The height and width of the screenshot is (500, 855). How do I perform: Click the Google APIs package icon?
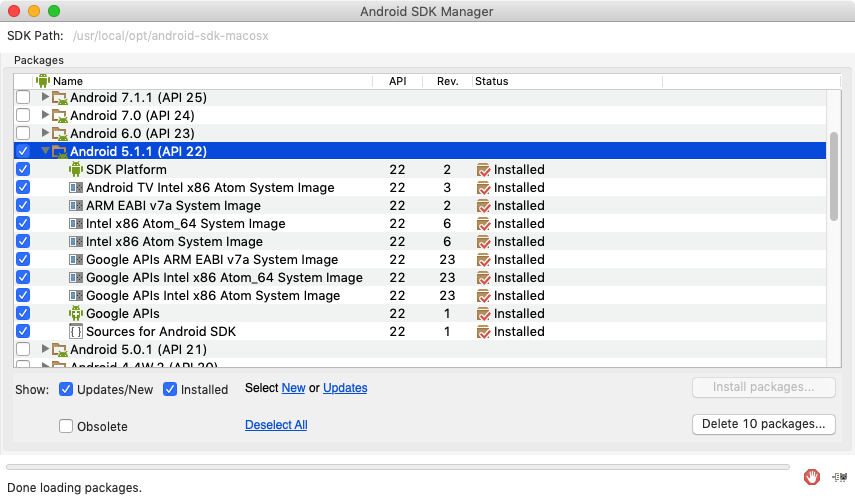(x=76, y=314)
